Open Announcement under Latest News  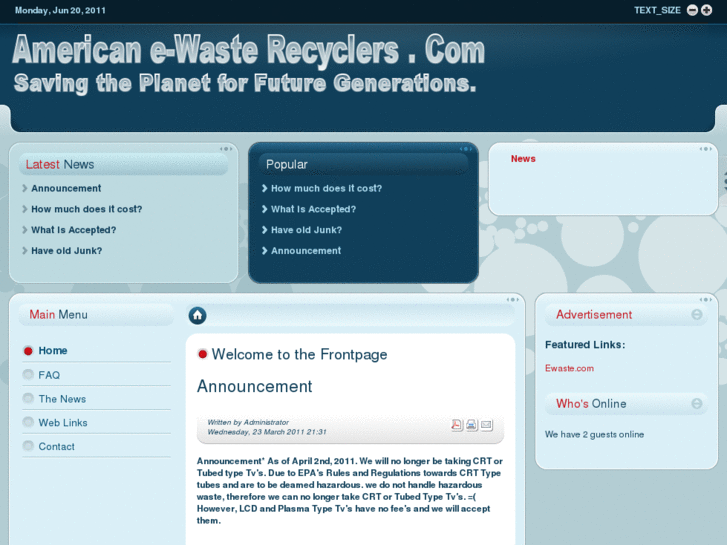pos(66,188)
